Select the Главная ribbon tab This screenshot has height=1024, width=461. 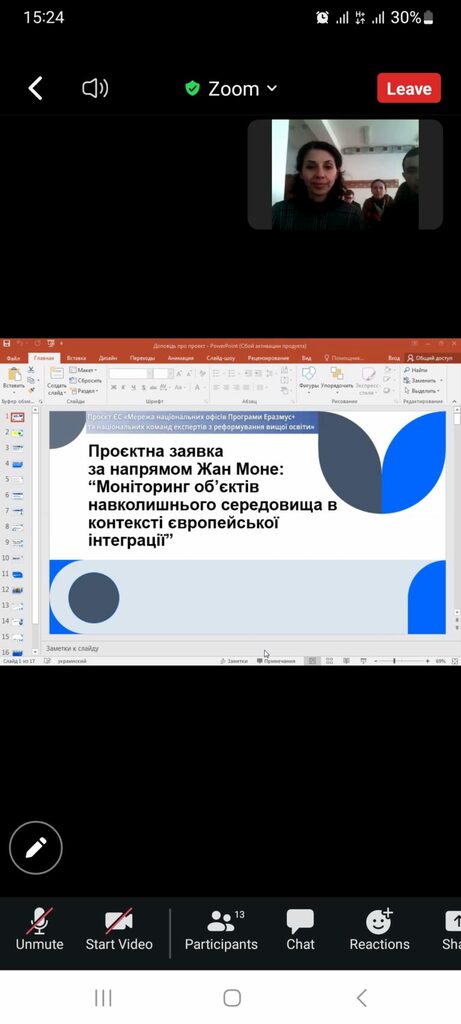click(x=44, y=358)
